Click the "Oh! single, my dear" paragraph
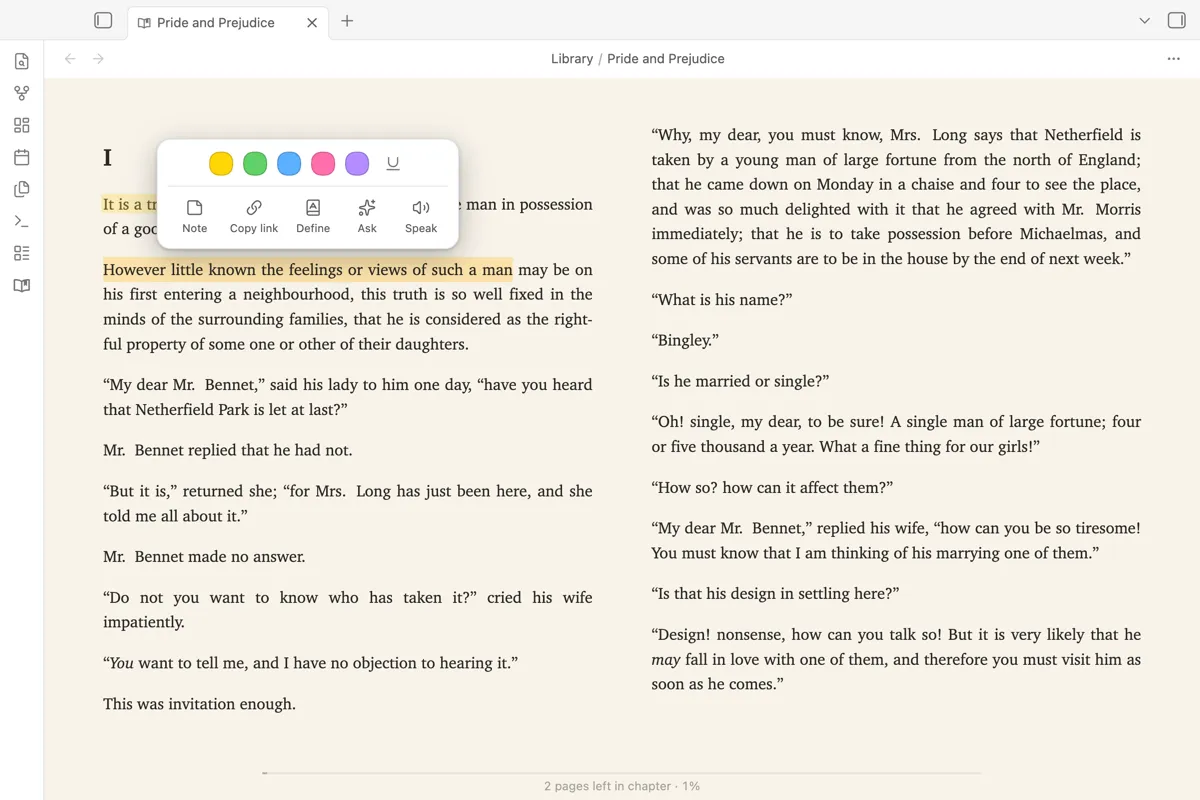Screen dimensions: 1200x800 (896, 434)
